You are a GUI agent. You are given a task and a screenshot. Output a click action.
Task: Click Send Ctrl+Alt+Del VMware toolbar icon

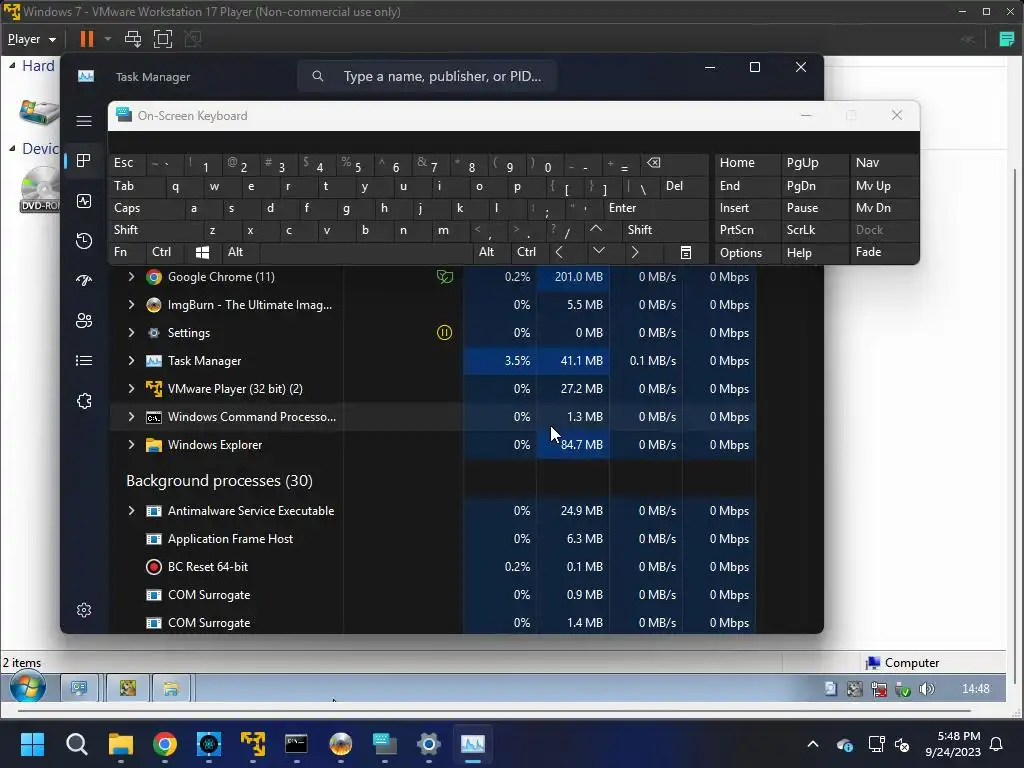pos(133,39)
